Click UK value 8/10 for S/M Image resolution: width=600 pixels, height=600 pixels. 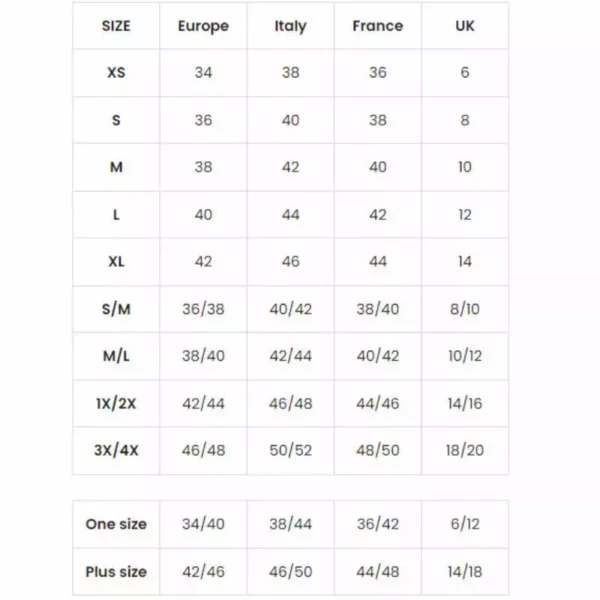465,309
